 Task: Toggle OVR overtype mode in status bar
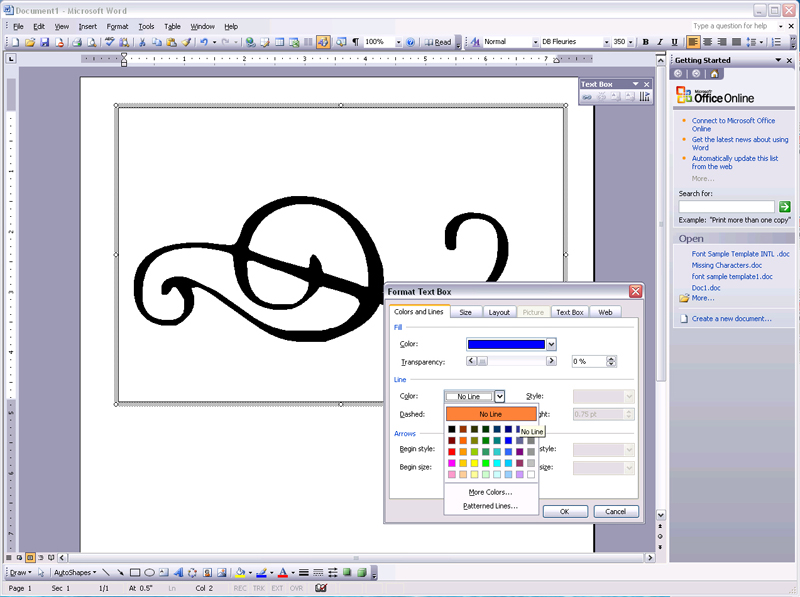click(296, 589)
